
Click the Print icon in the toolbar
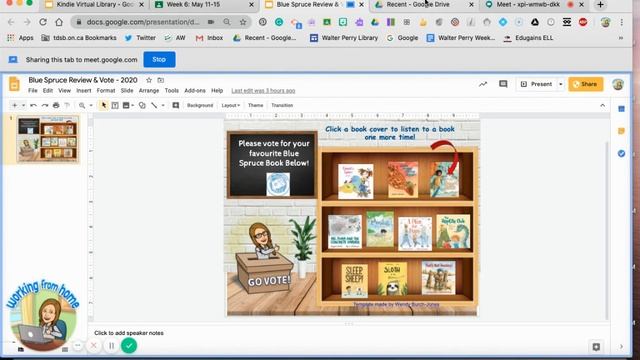(x=56, y=105)
